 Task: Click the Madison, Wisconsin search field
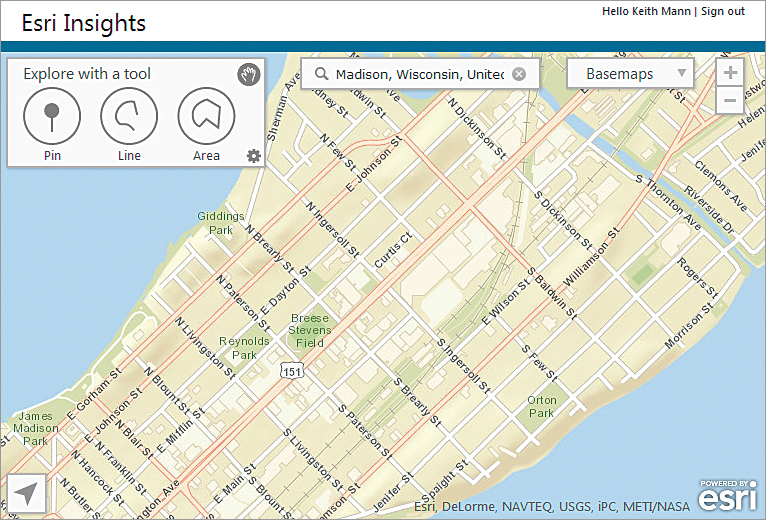[420, 74]
